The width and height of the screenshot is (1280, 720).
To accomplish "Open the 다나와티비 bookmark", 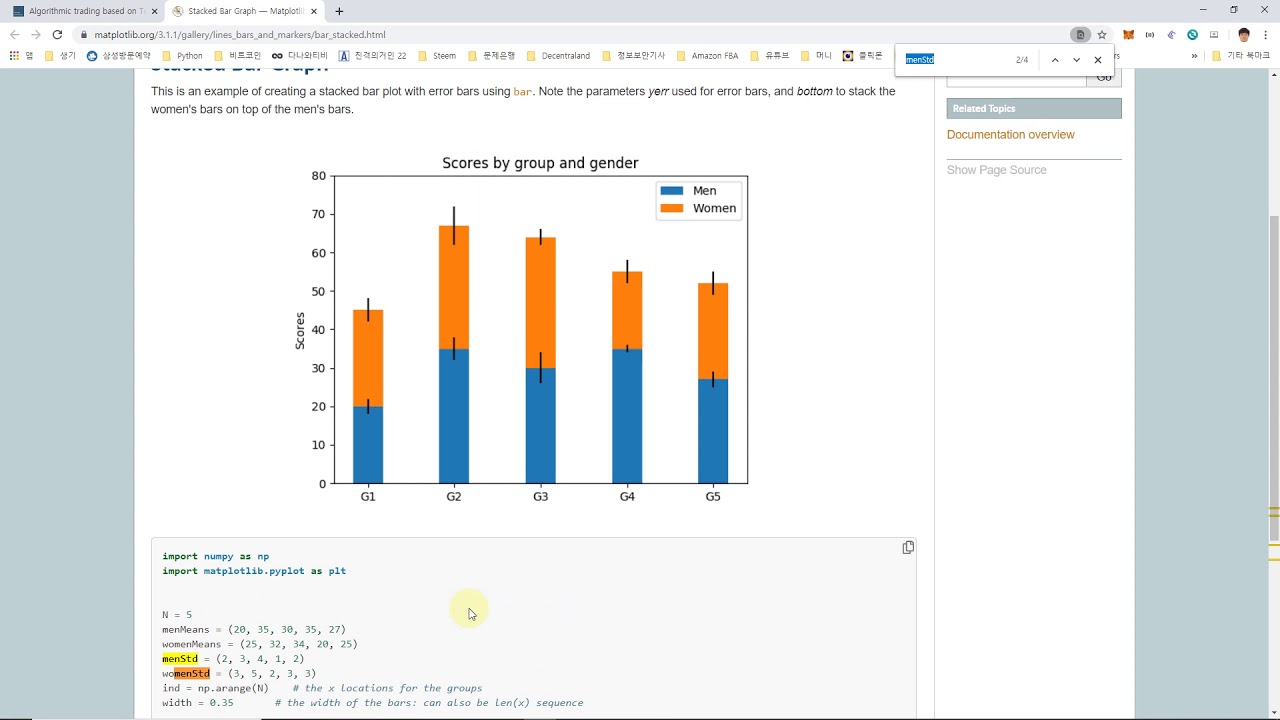I will 299,56.
